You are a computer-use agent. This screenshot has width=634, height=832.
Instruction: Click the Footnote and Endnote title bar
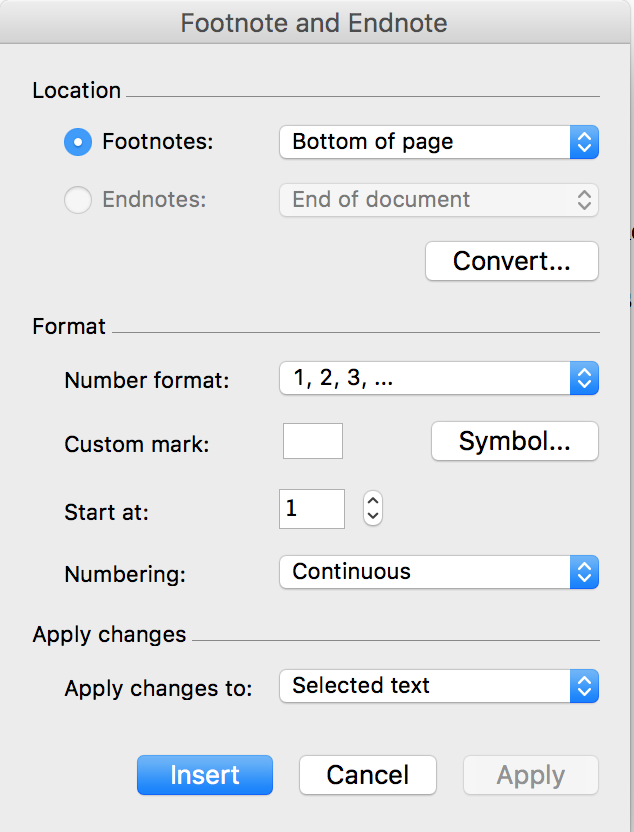[314, 23]
